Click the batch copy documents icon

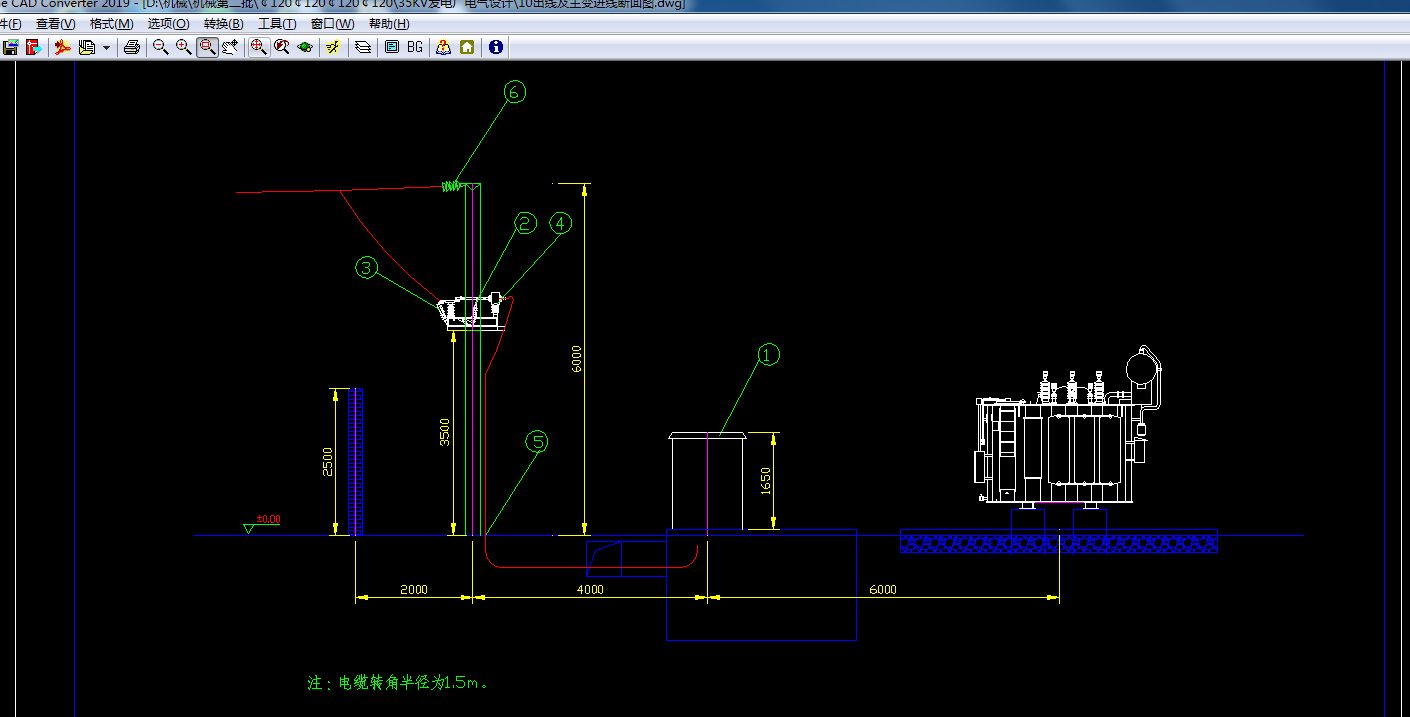pyautogui.click(x=87, y=47)
